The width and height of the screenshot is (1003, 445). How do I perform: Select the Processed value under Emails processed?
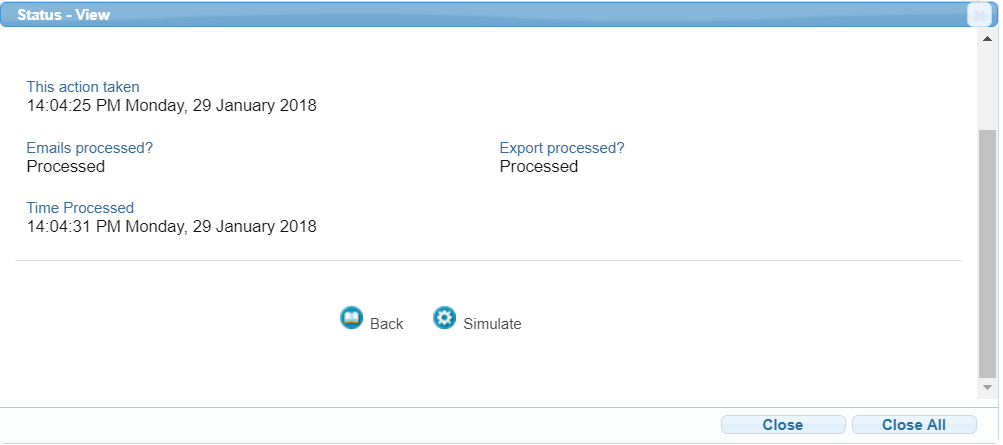(66, 166)
